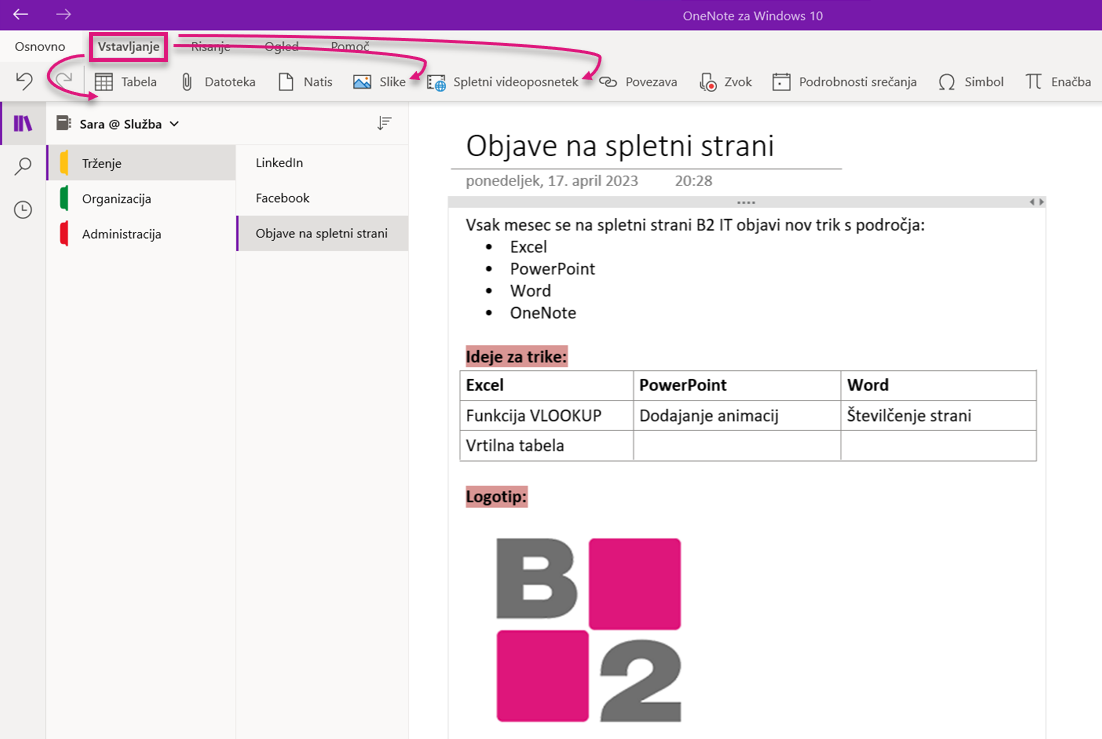
Task: Insert a symbol with Simbol
Action: [971, 82]
